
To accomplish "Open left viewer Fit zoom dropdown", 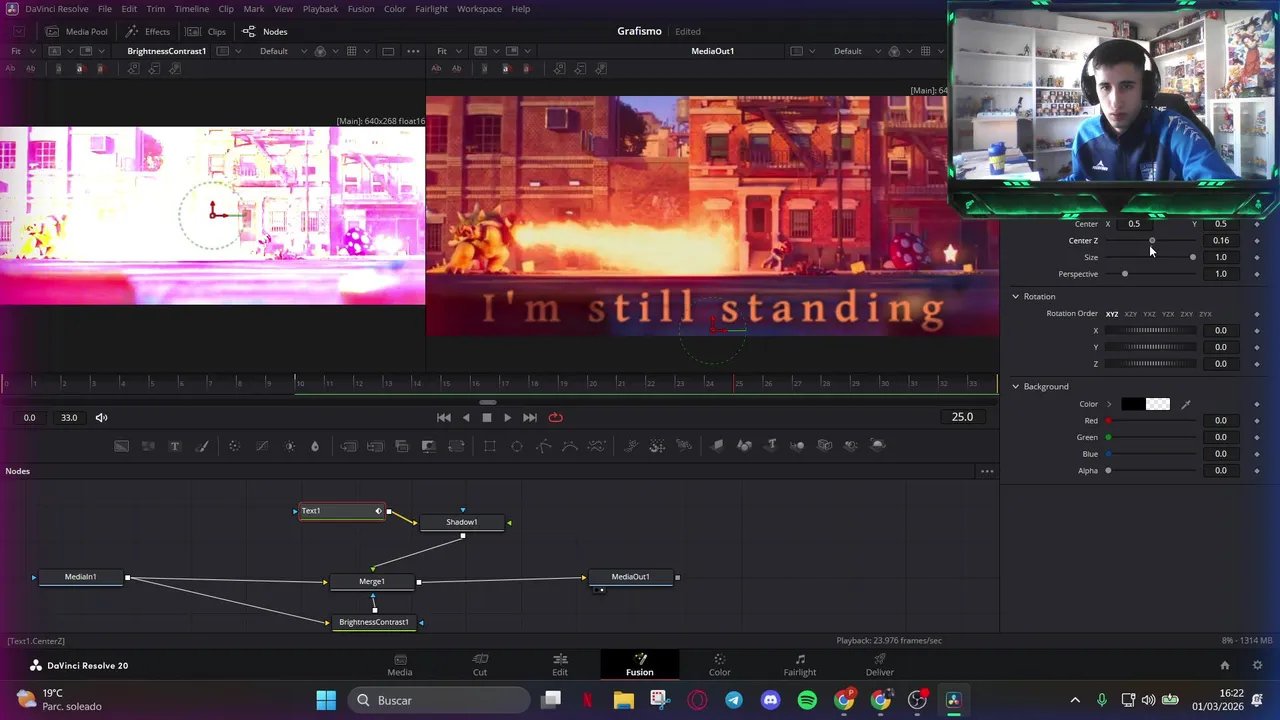I will coord(22,51).
